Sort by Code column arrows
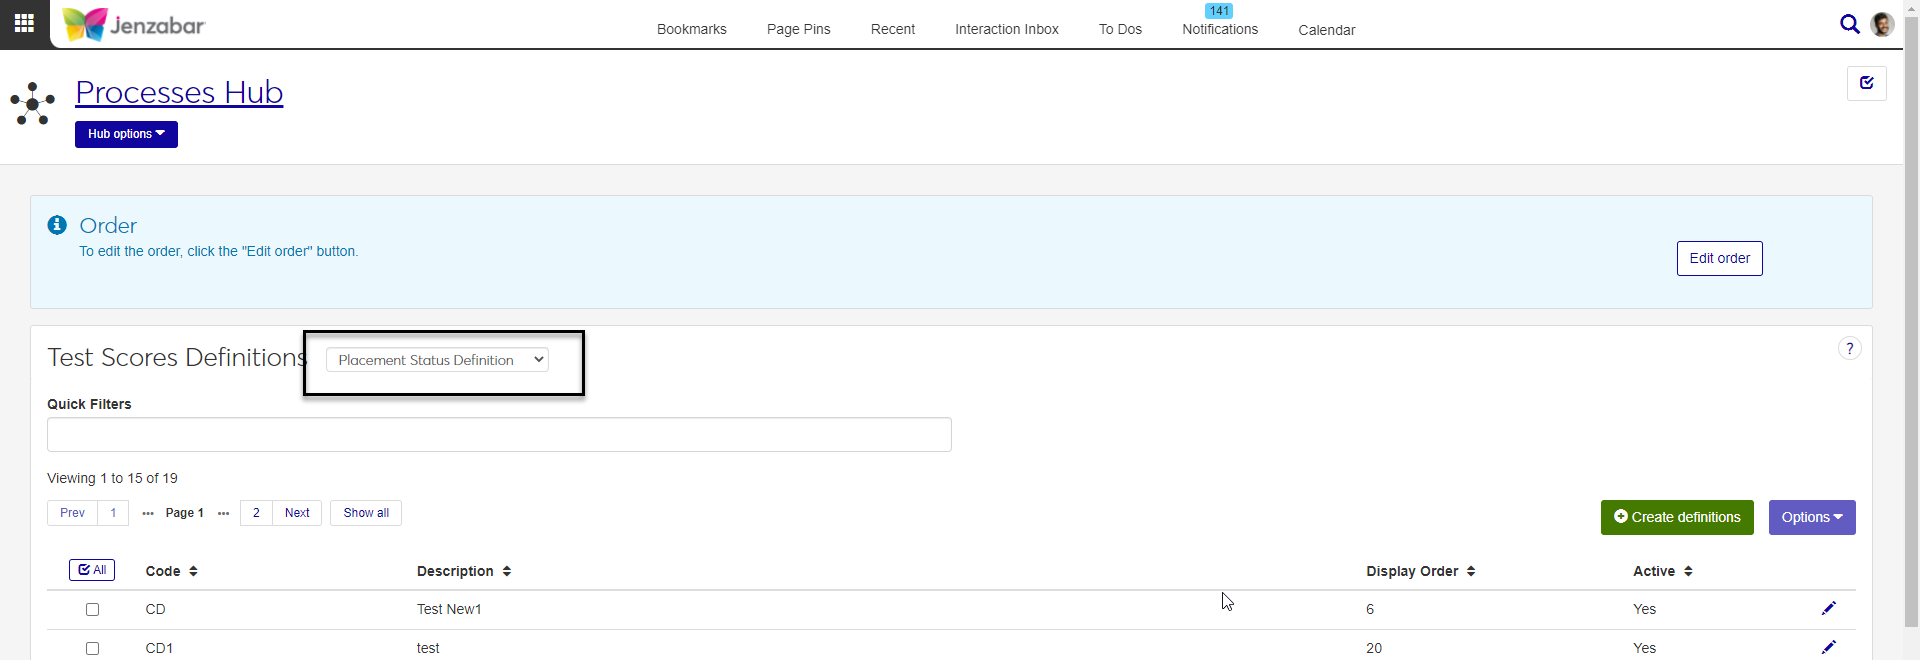 pyautogui.click(x=193, y=571)
